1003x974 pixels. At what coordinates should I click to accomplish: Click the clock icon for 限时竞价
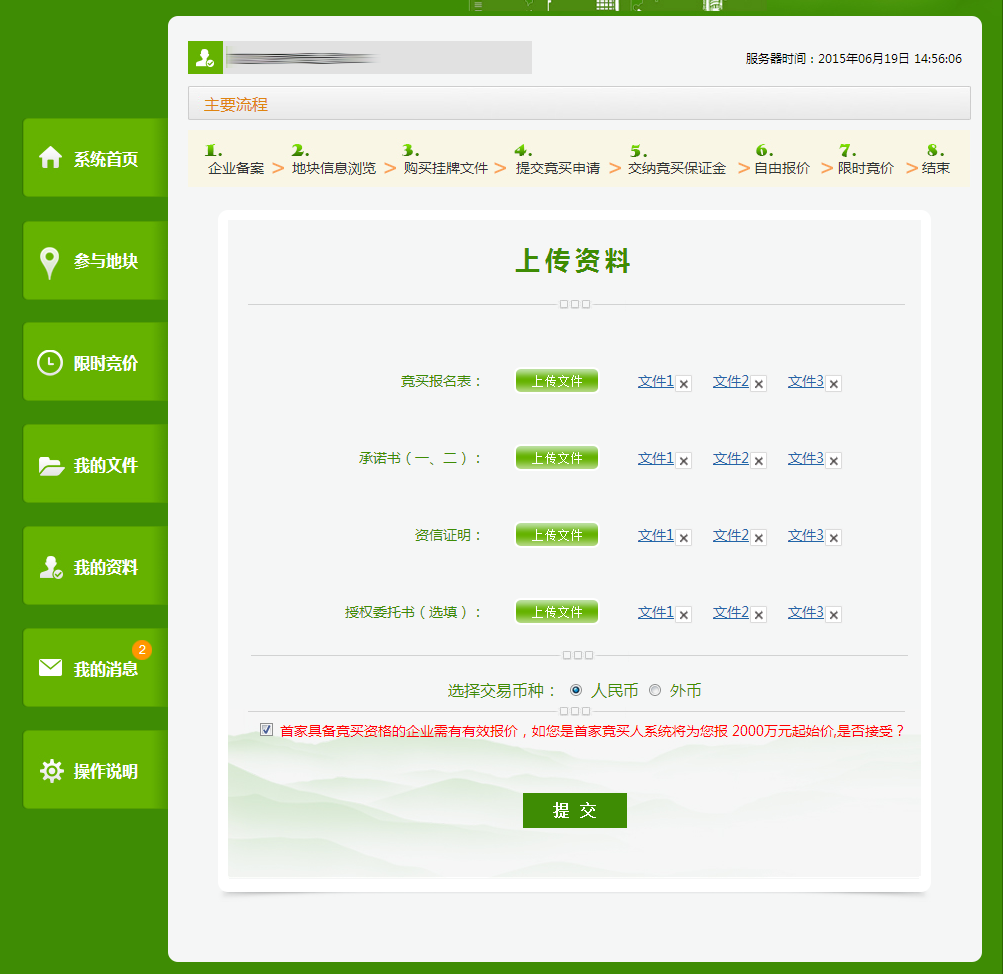pos(50,363)
